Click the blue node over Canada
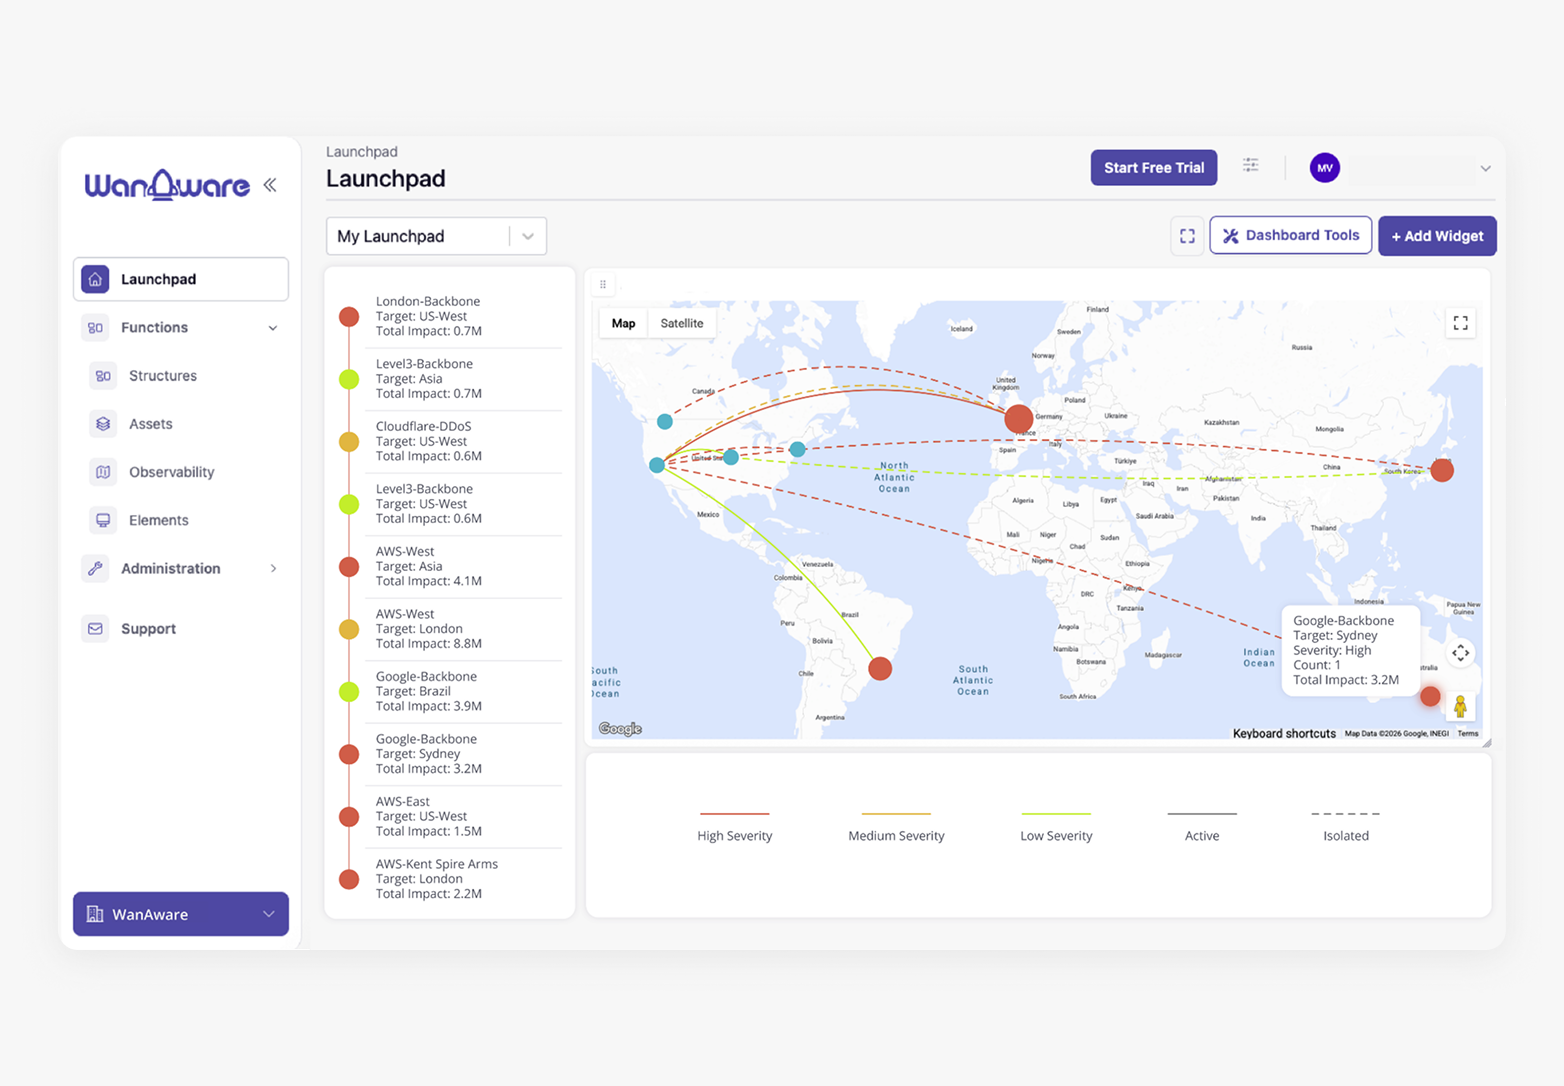The image size is (1564, 1086). click(x=665, y=422)
